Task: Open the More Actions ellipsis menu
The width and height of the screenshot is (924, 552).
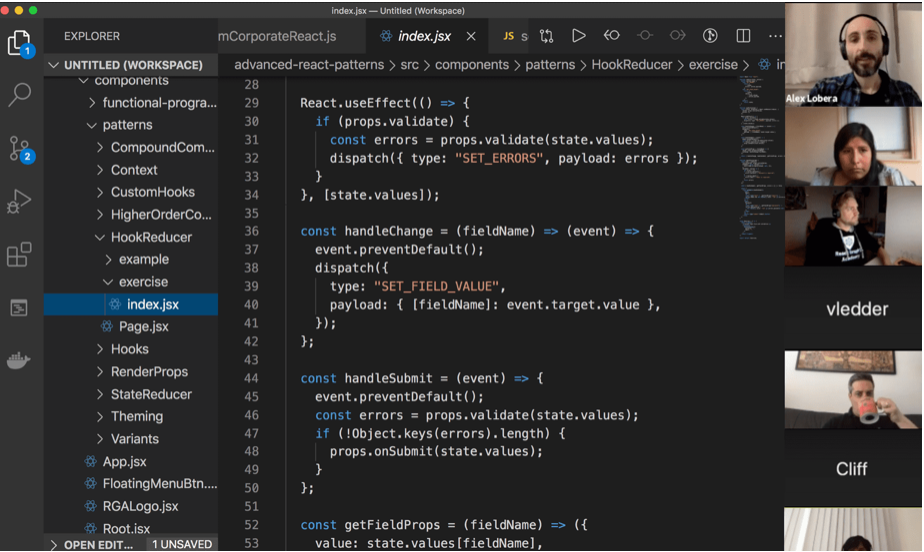Action: click(776, 36)
